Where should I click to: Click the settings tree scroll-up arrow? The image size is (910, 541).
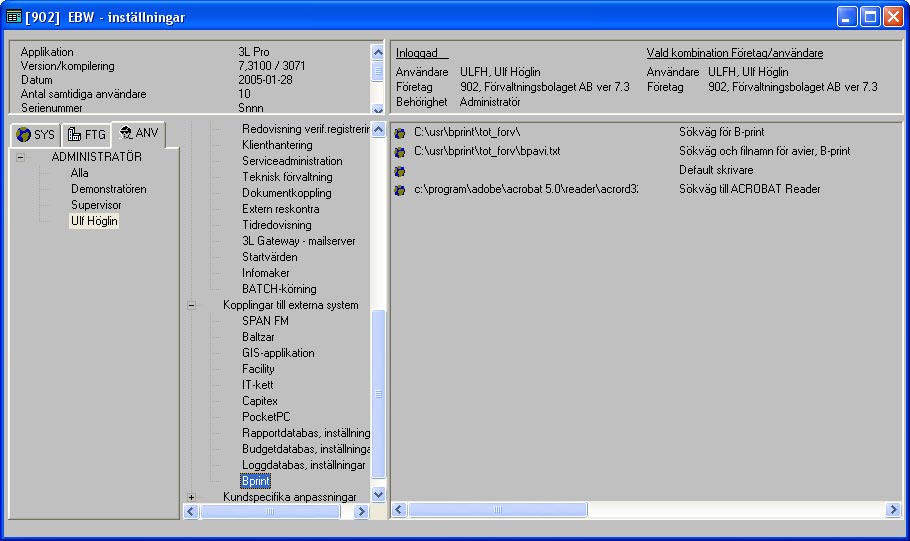click(x=378, y=130)
